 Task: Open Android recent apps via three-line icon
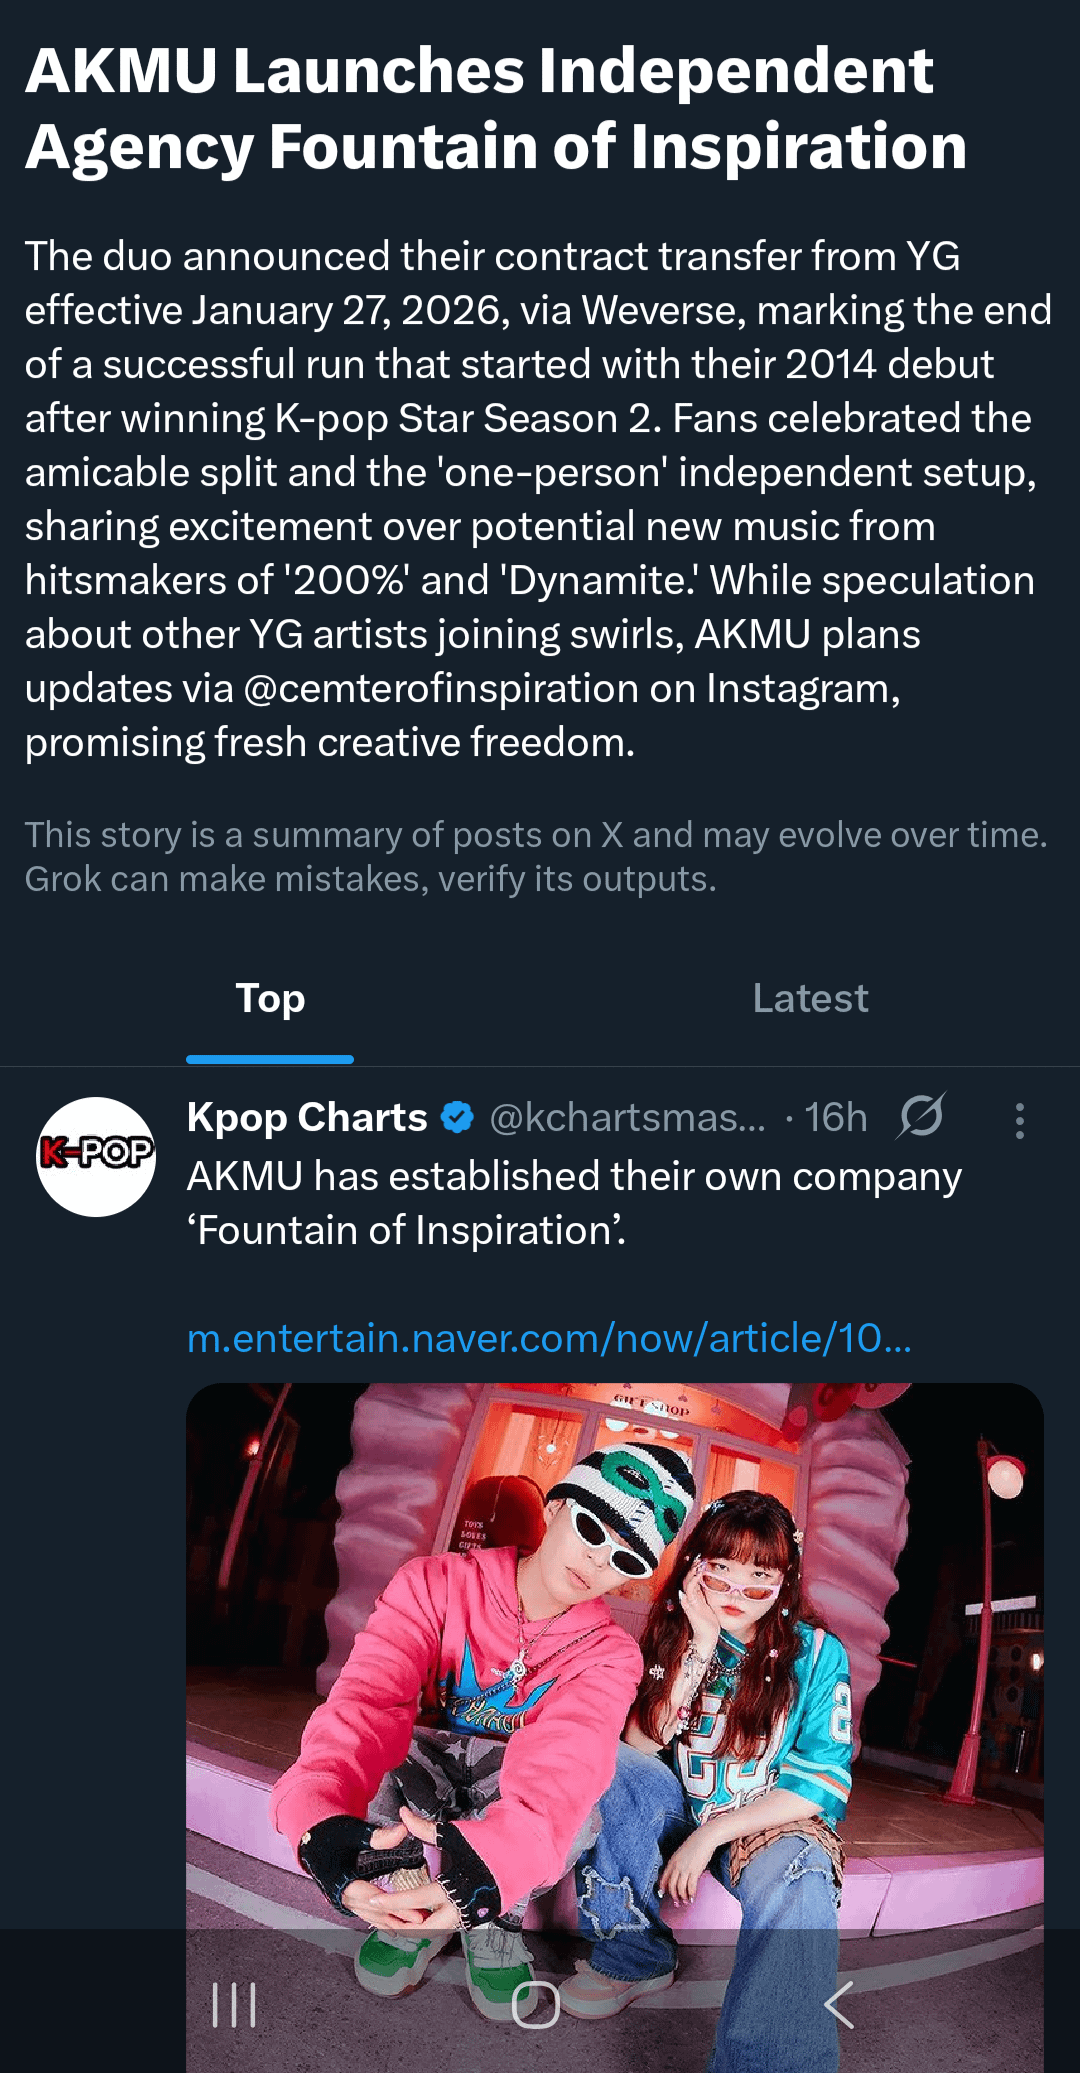(x=234, y=2004)
